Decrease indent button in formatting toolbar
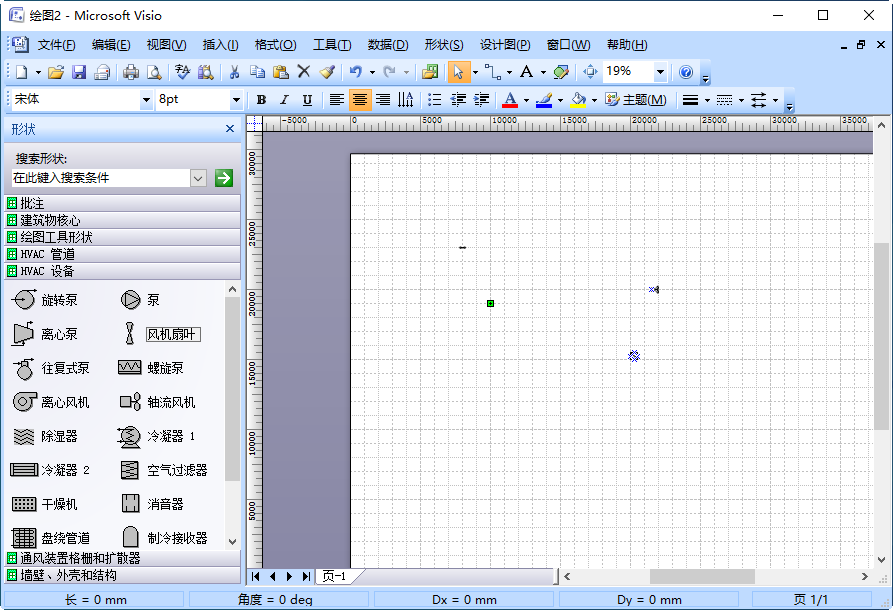Viewport: 893px width, 610px height. 458,100
